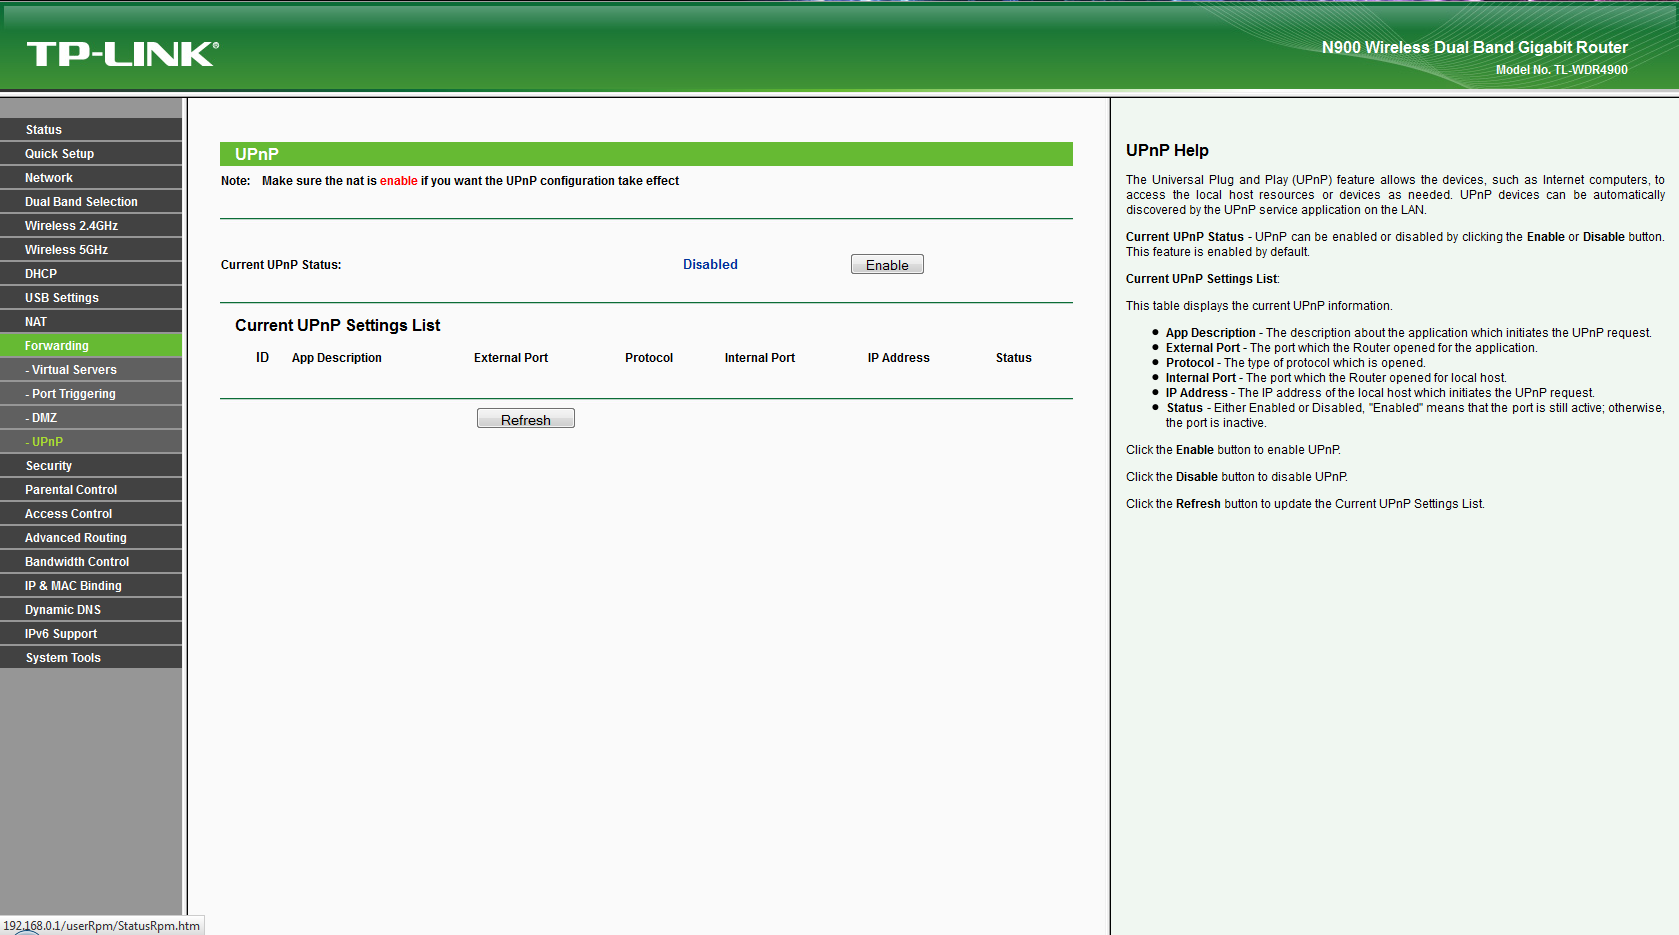1679x935 pixels.
Task: Select the Forwarding menu
Action: click(x=91, y=346)
